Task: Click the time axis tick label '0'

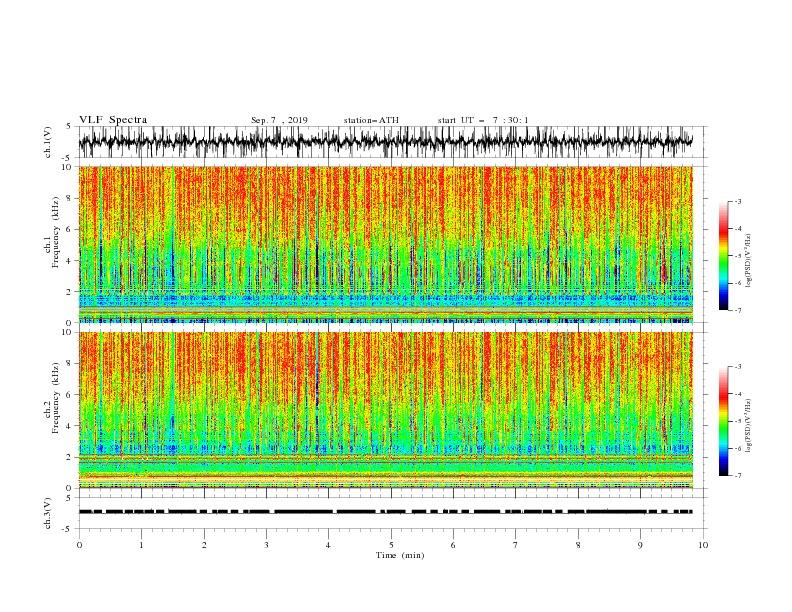Action: coord(79,545)
